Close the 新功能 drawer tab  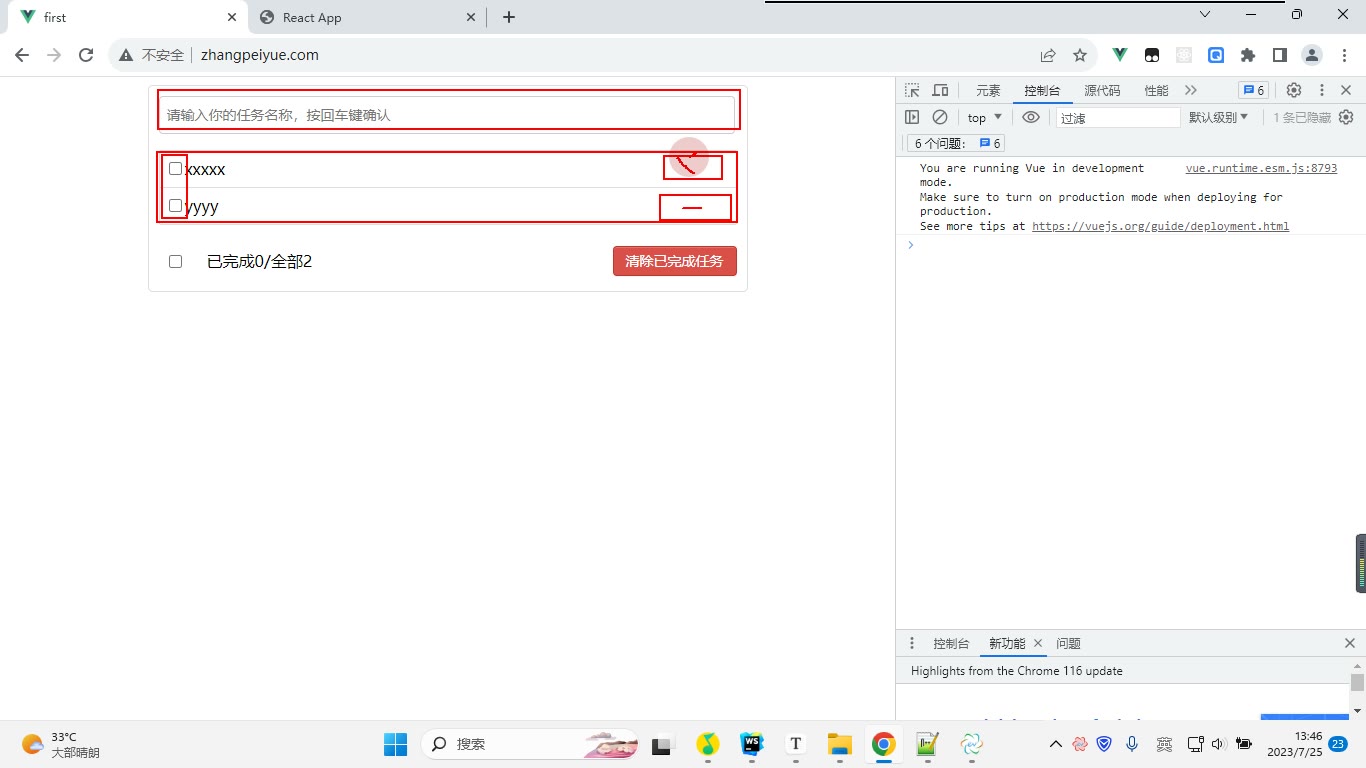click(x=1038, y=643)
